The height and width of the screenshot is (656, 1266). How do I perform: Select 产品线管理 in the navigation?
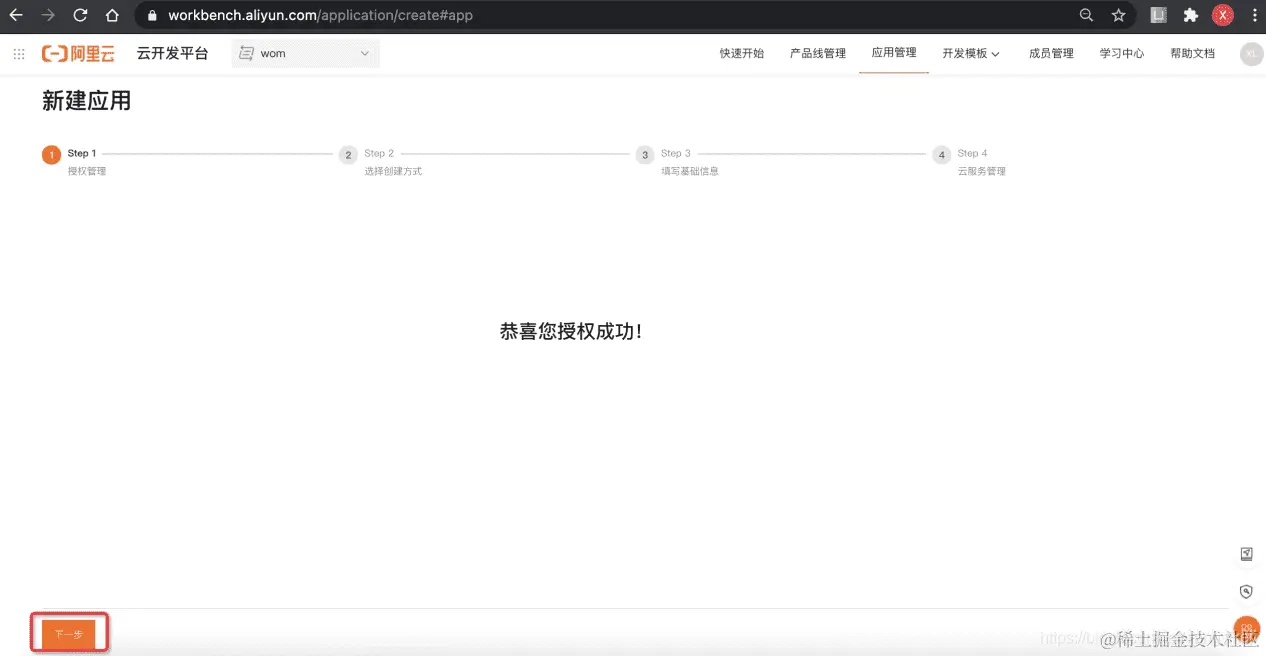(817, 53)
